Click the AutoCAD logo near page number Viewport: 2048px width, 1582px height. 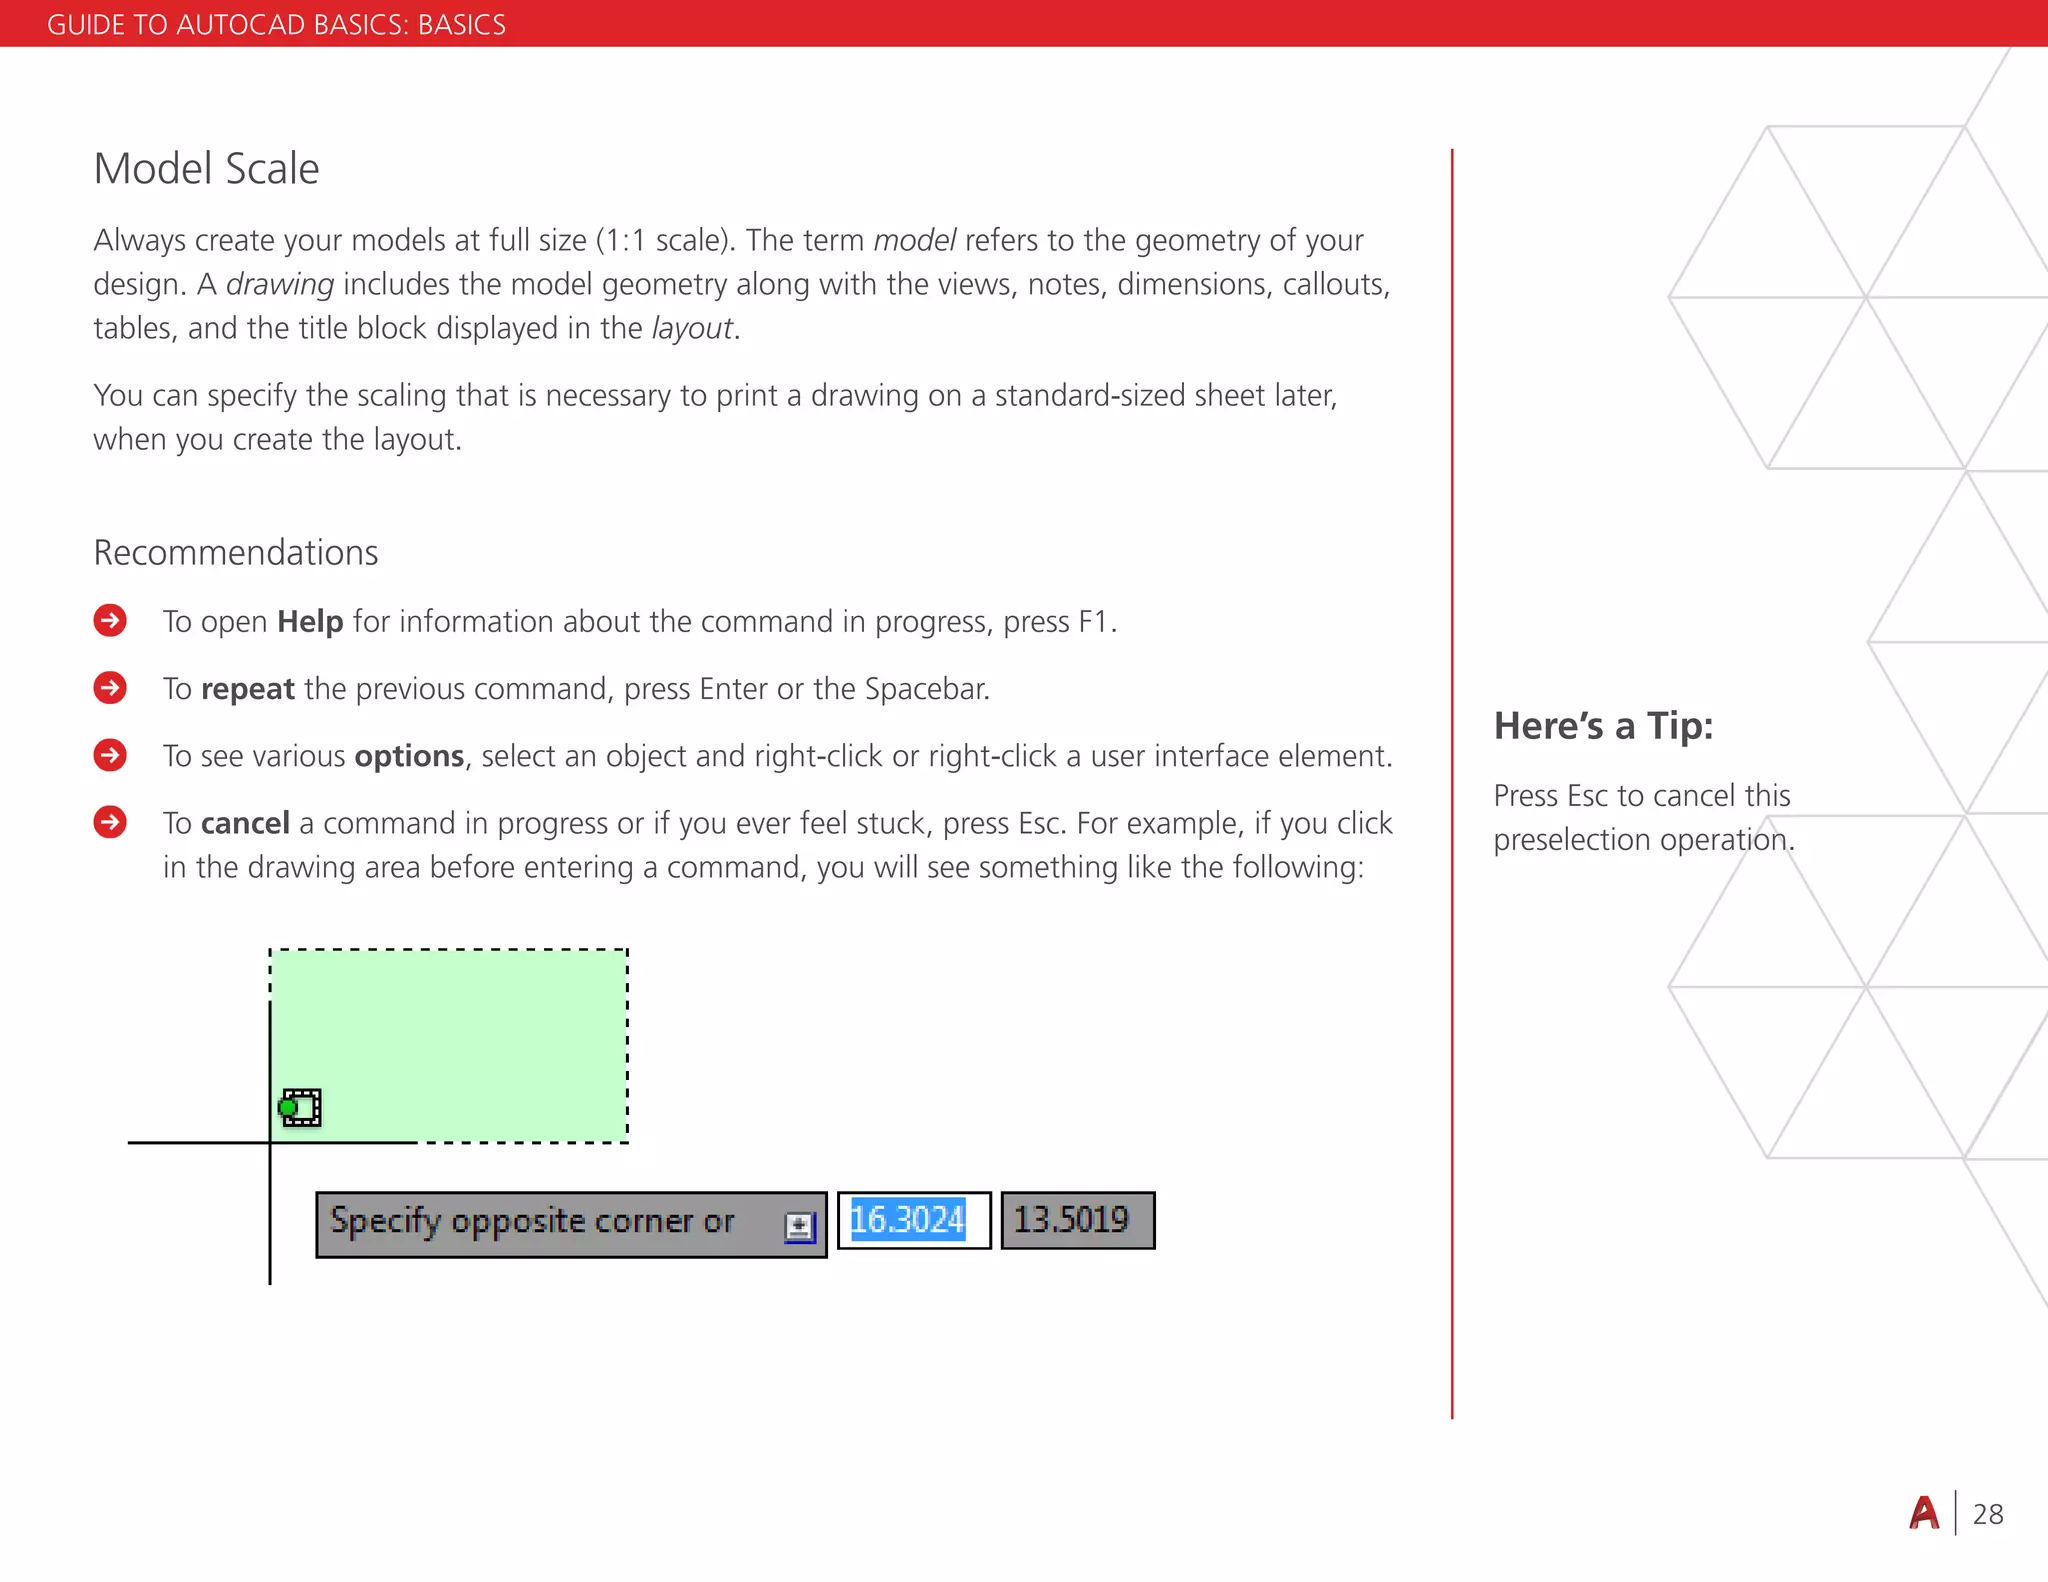pyautogui.click(x=1923, y=1513)
